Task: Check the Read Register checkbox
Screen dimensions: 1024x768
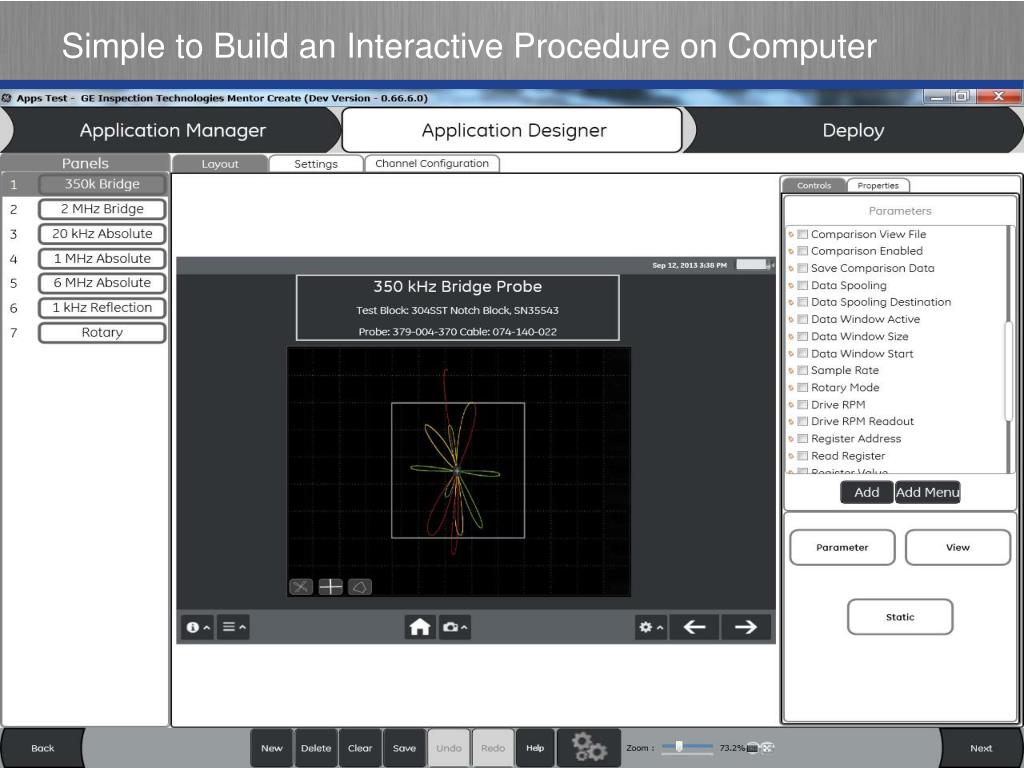Action: pyautogui.click(x=803, y=456)
